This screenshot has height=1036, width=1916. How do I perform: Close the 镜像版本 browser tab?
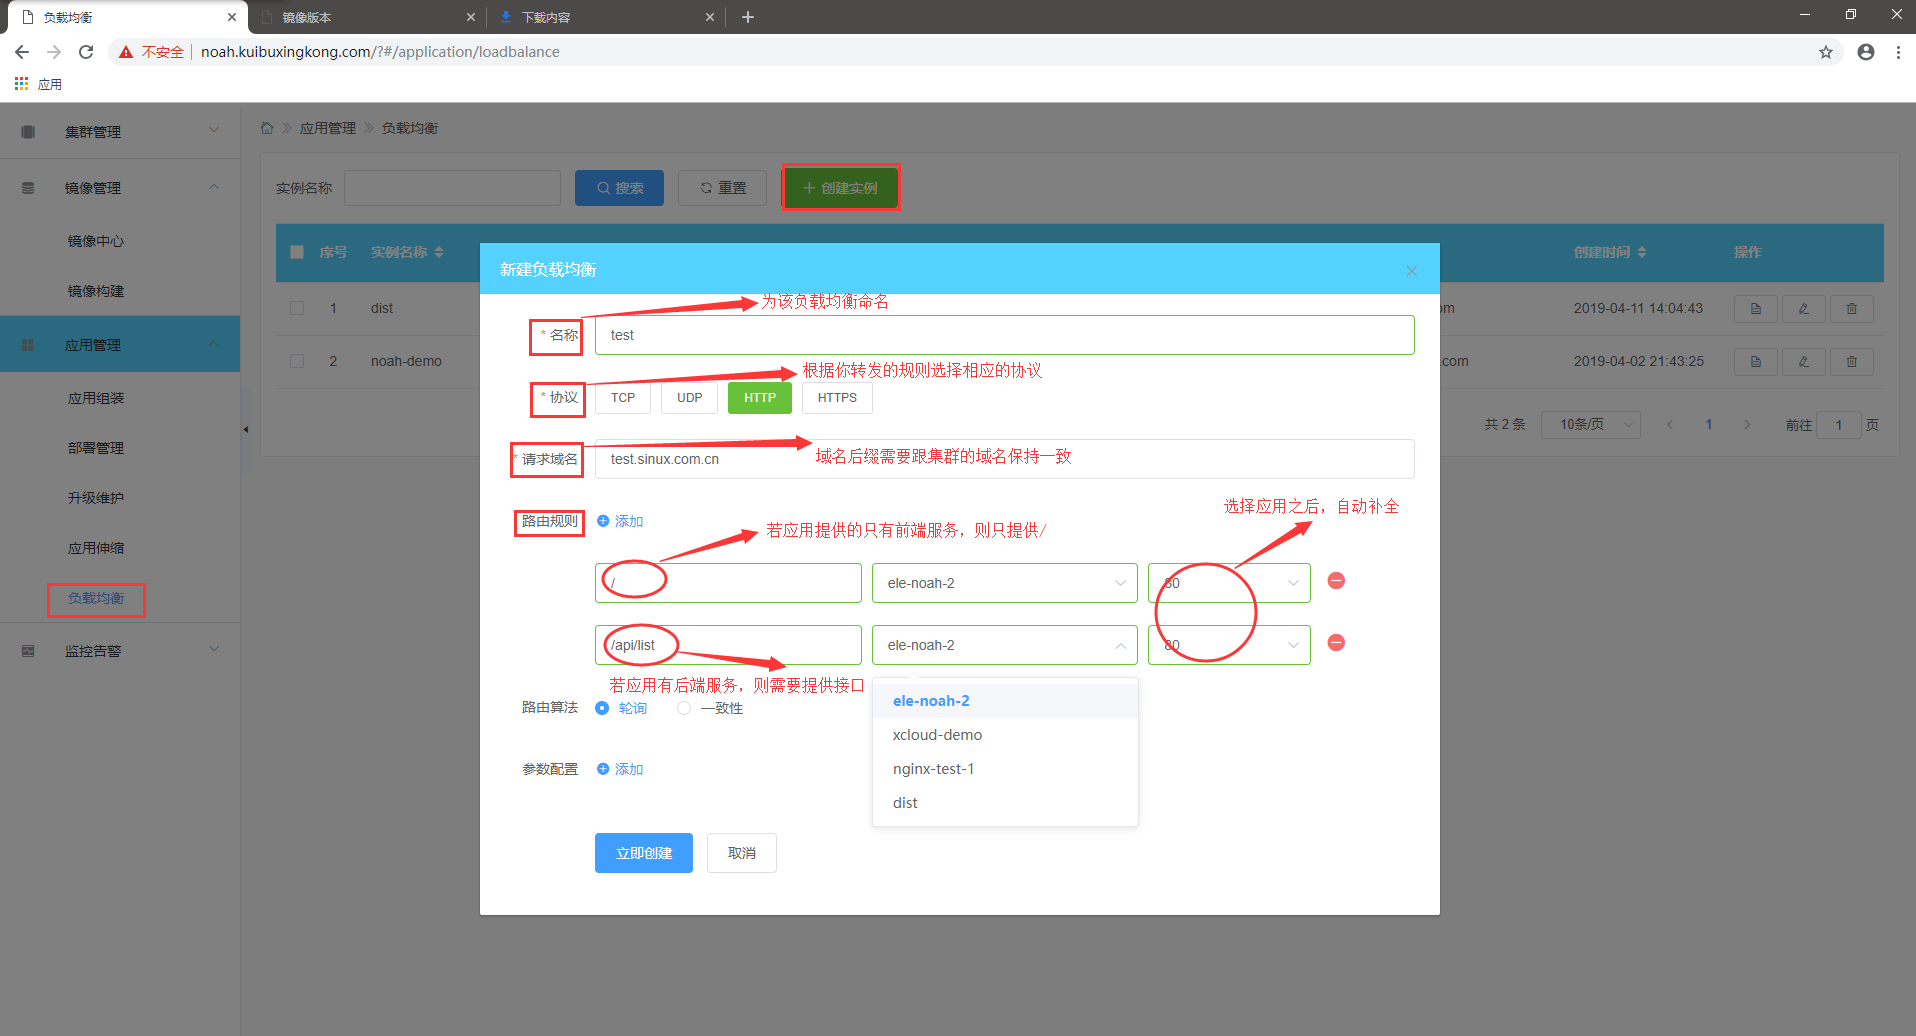click(x=471, y=17)
